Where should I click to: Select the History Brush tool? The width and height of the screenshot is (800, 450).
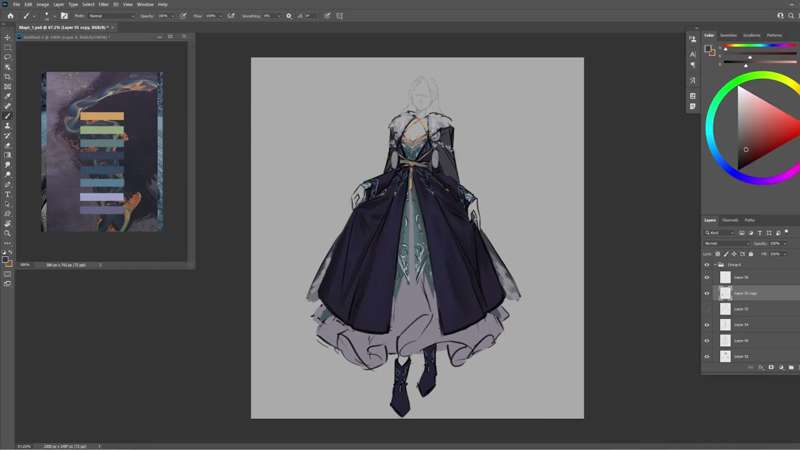click(x=7, y=136)
